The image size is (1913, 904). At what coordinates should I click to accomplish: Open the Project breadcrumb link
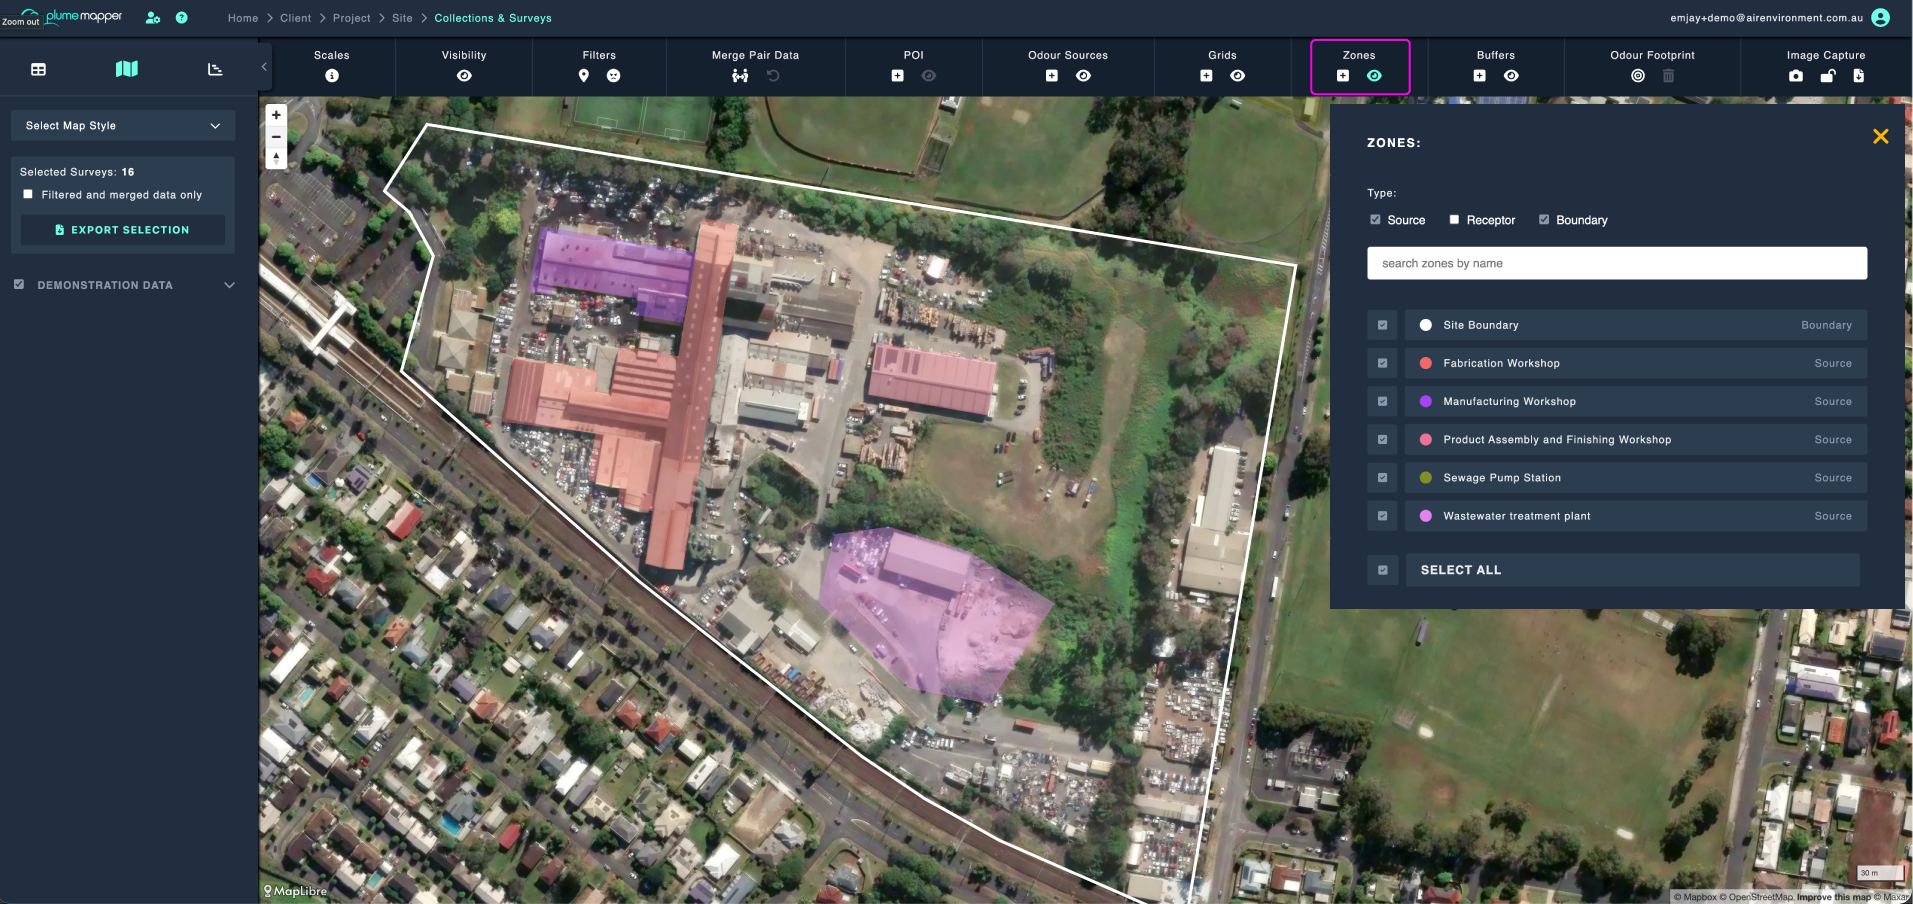(x=352, y=18)
